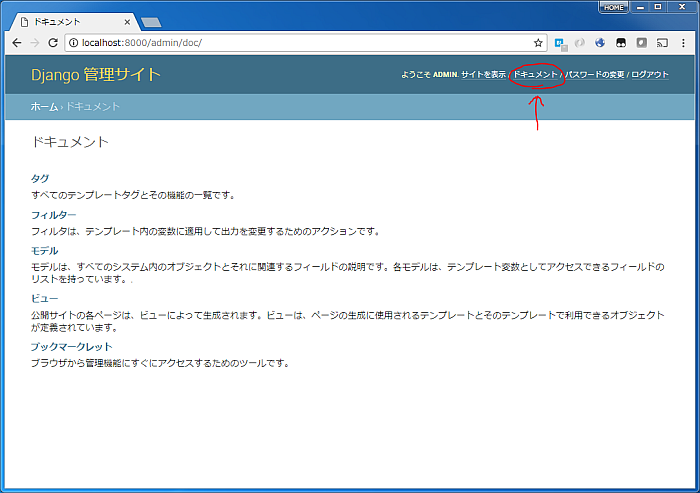Click the パスワードの変更 link
The width and height of the screenshot is (700, 493).
tap(595, 75)
